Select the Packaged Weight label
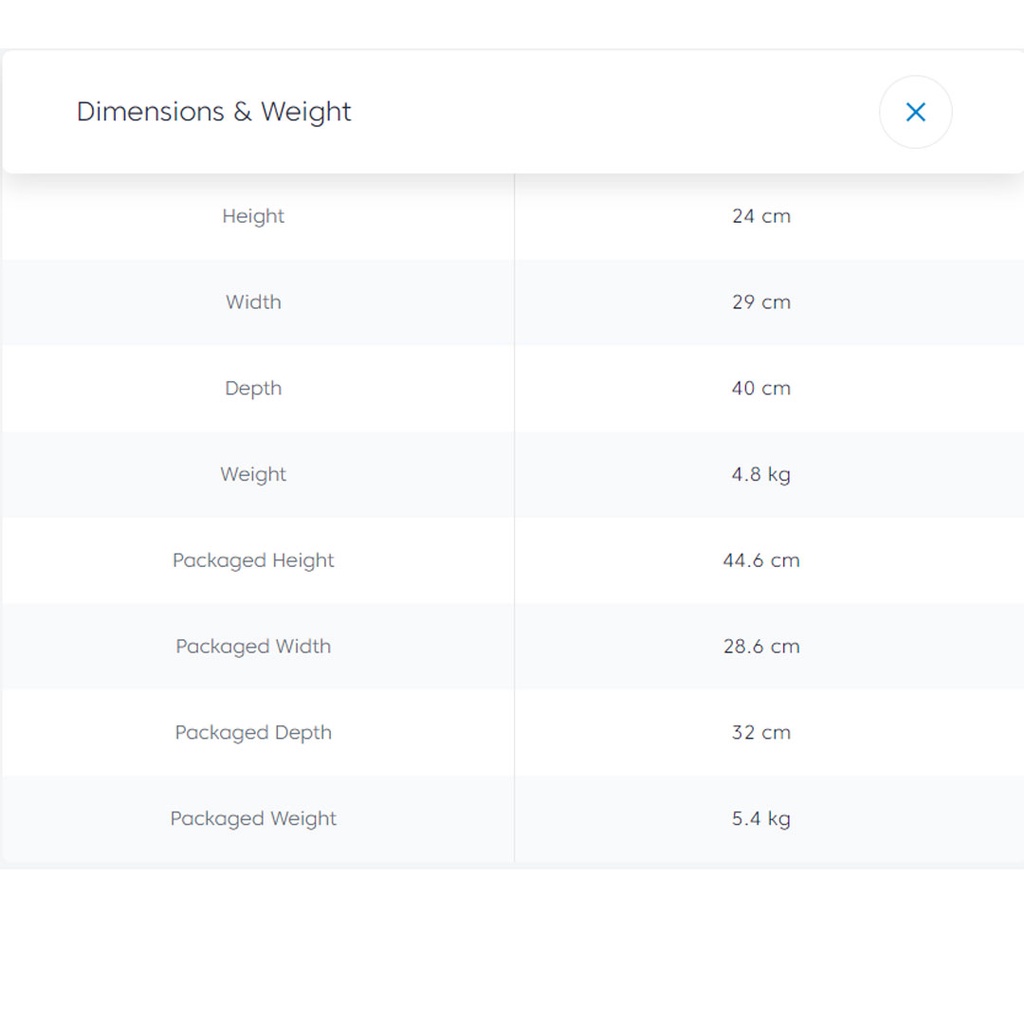Image resolution: width=1024 pixels, height=1024 pixels. click(253, 818)
